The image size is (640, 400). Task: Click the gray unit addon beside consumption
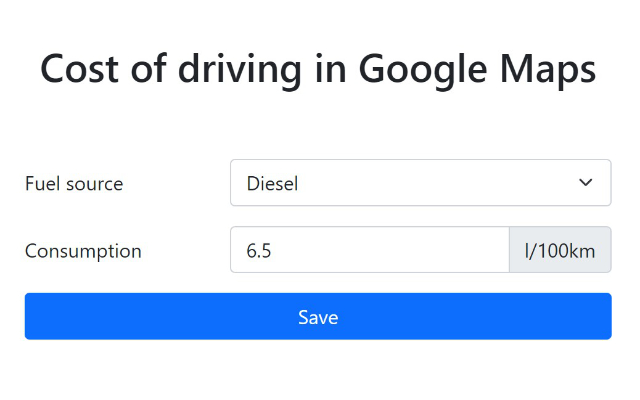point(560,250)
